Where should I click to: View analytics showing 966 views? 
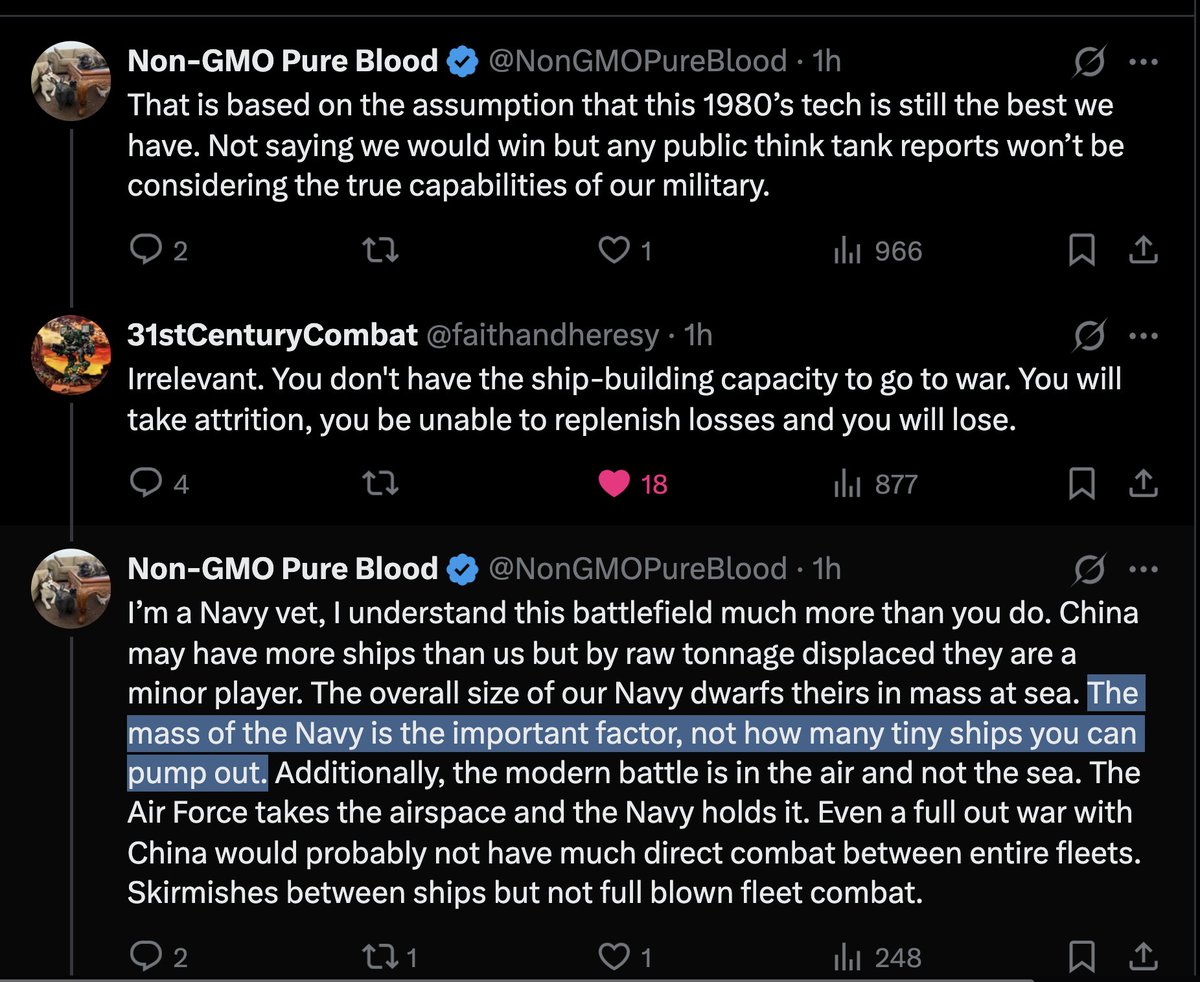coord(879,250)
